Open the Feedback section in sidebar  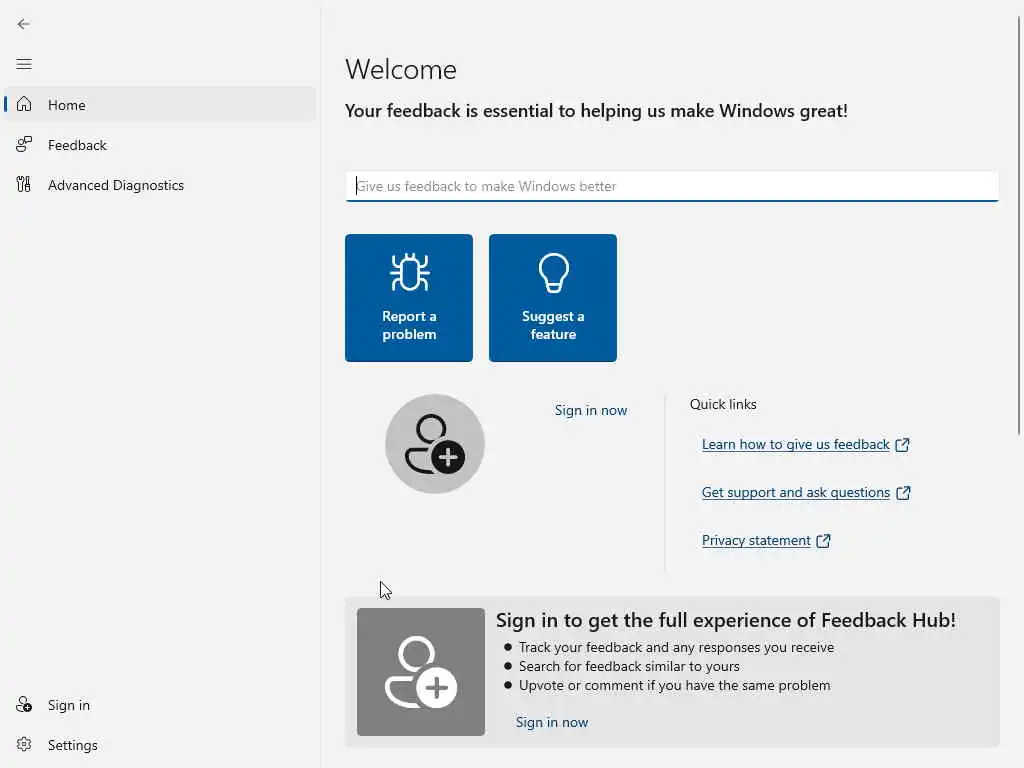(77, 145)
